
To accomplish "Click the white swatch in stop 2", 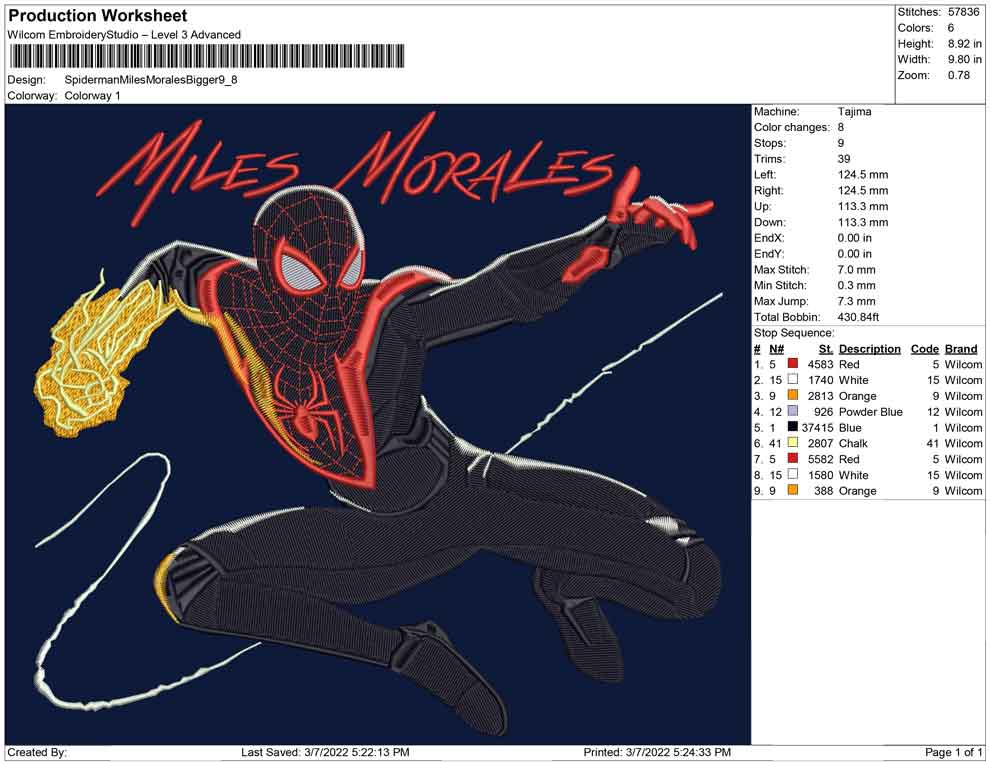I will tap(793, 379).
